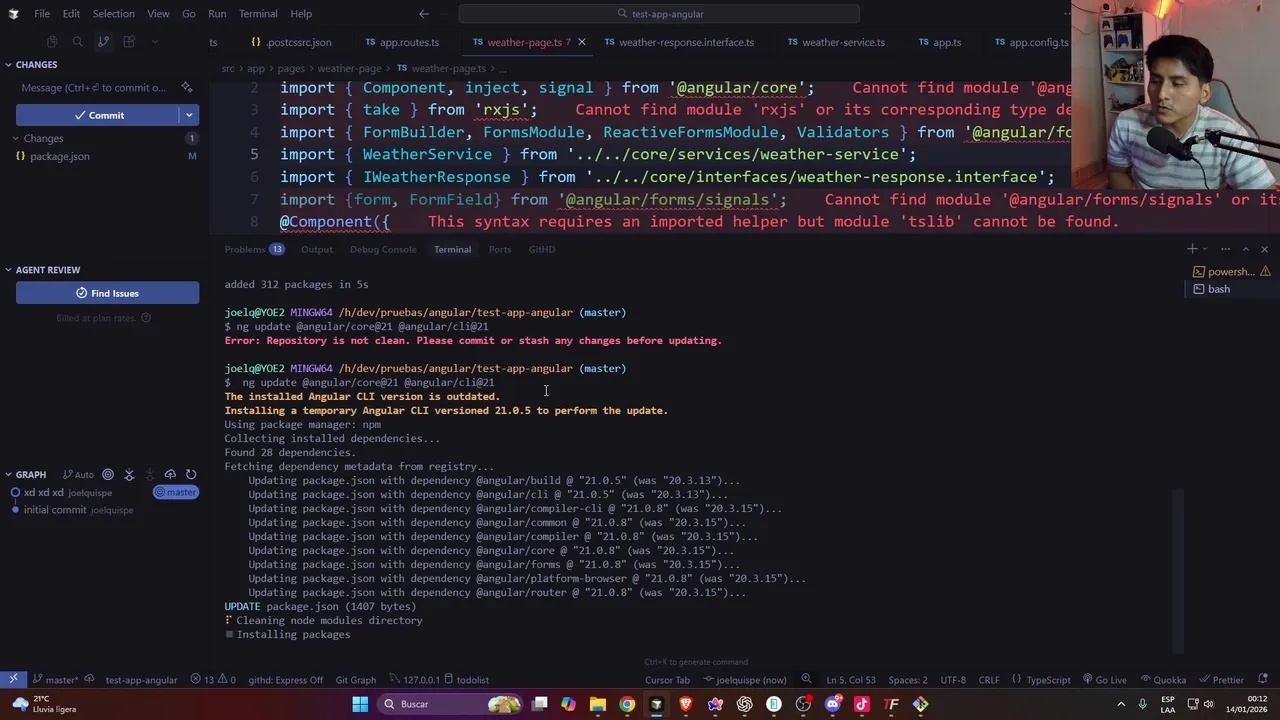
Task: Open the File menu
Action: pyautogui.click(x=42, y=14)
